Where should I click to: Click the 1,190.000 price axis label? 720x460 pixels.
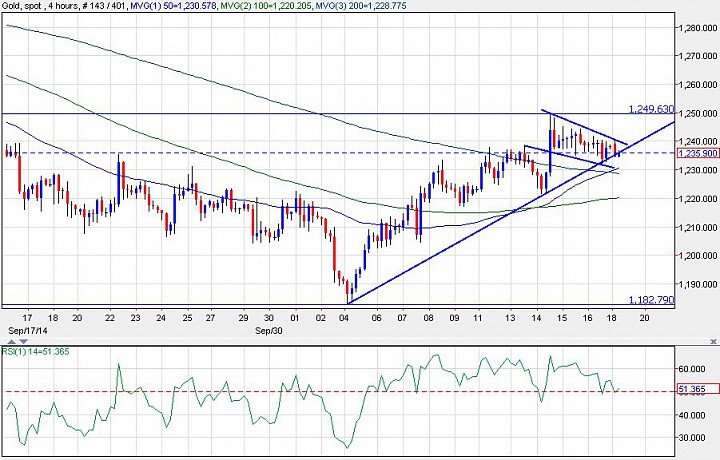point(698,285)
